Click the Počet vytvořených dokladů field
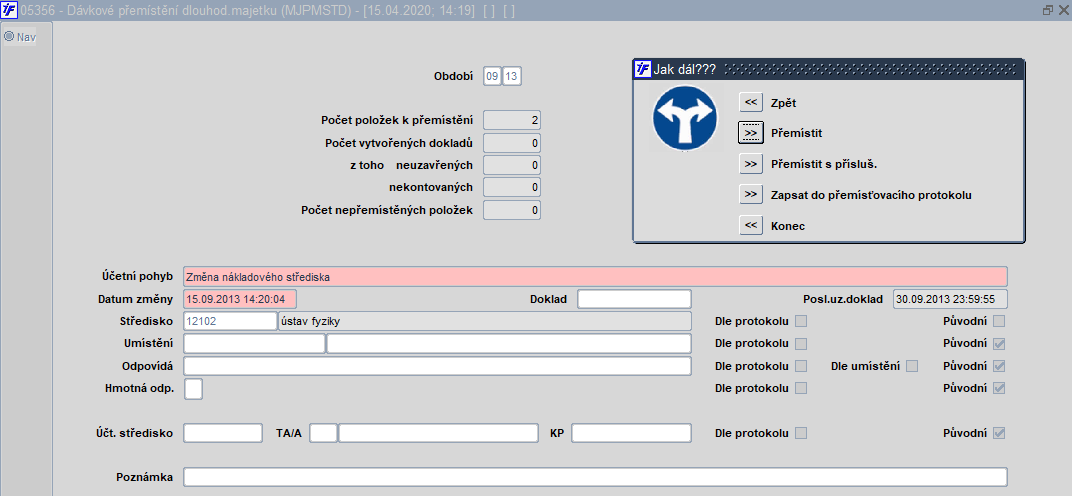Screen dimensions: 1072x496 (x=512, y=143)
